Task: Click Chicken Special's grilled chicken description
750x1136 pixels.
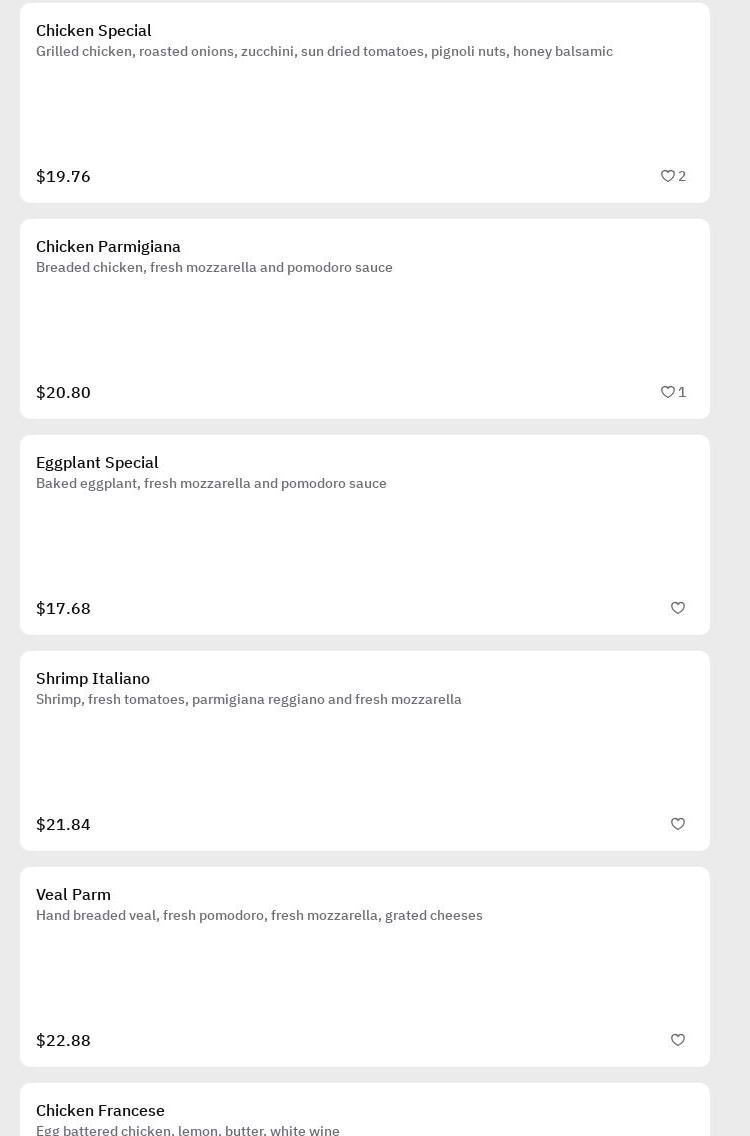Action: point(324,52)
